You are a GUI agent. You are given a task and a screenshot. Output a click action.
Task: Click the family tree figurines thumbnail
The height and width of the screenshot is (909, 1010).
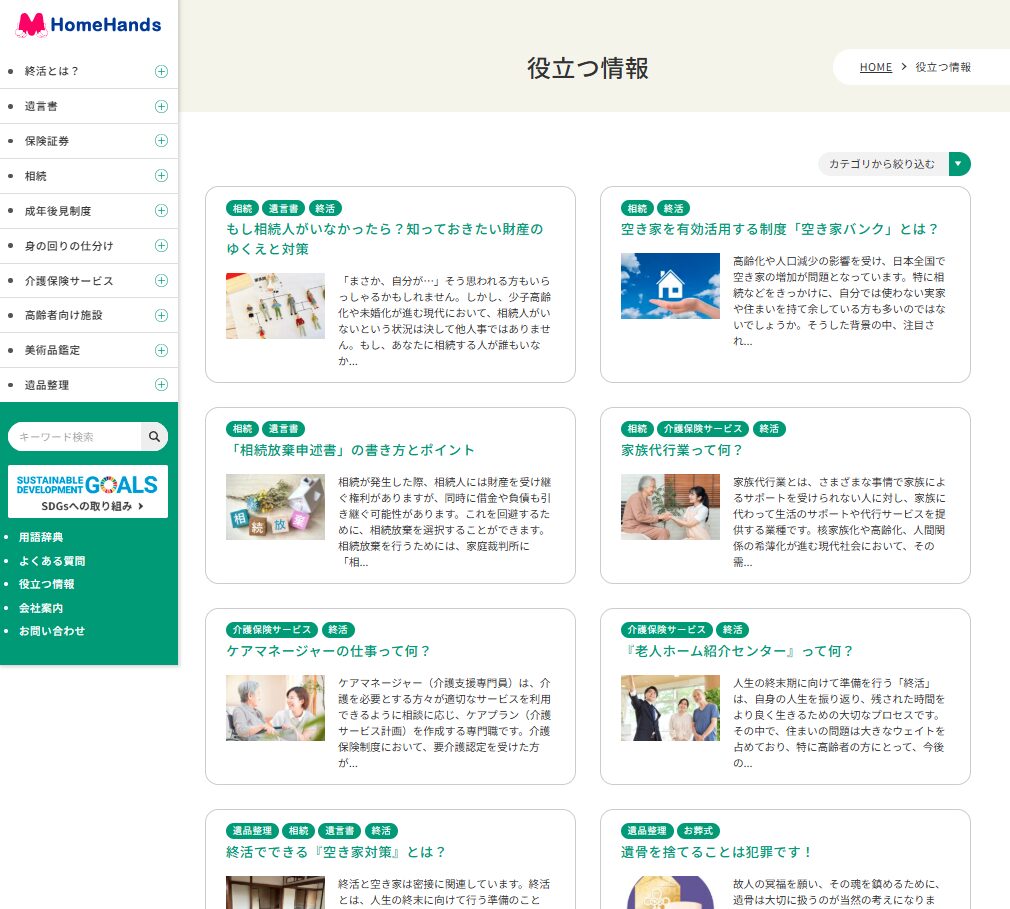276,306
